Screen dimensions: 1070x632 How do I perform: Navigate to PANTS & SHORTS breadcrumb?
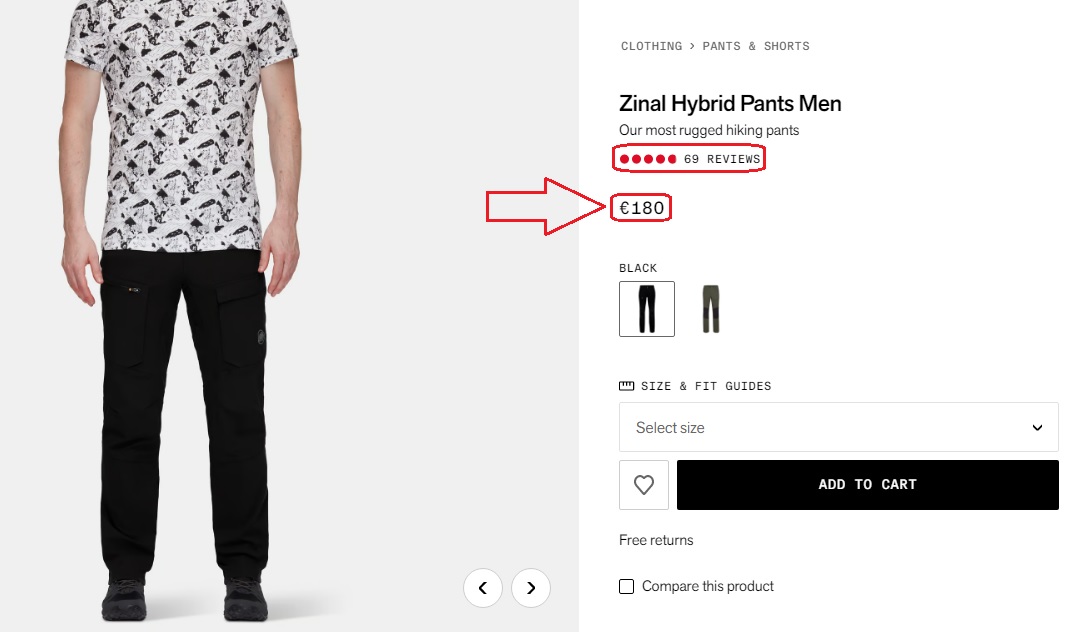tap(756, 46)
